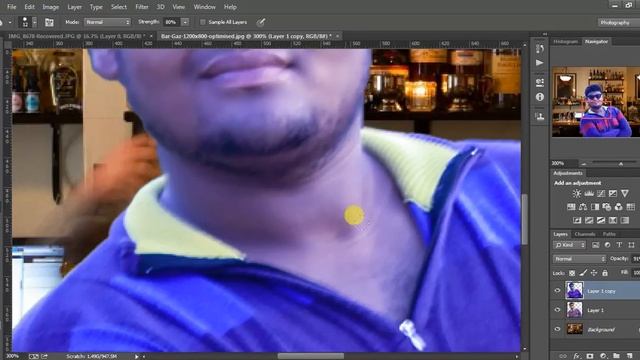Add a Vibrance adjustment
640x360 pixels.
pyautogui.click(x=625, y=193)
